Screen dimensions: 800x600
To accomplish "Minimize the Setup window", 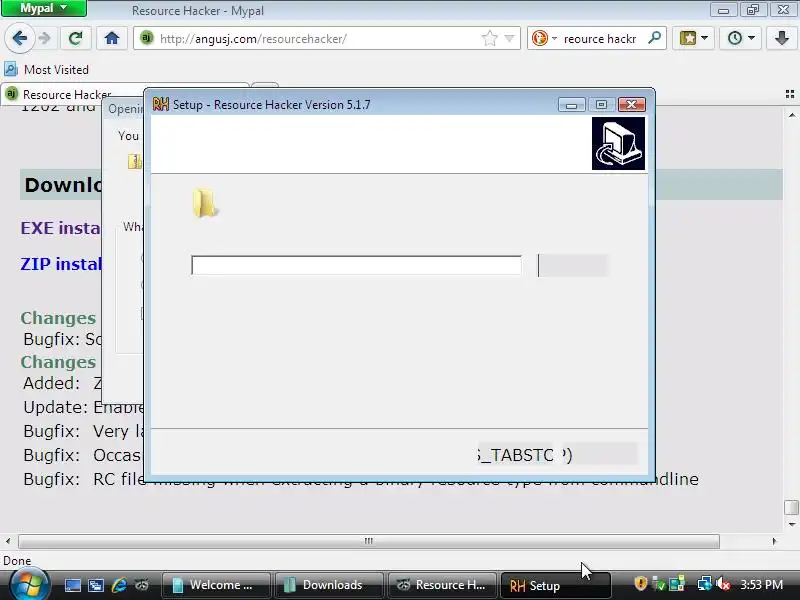I will (x=571, y=105).
